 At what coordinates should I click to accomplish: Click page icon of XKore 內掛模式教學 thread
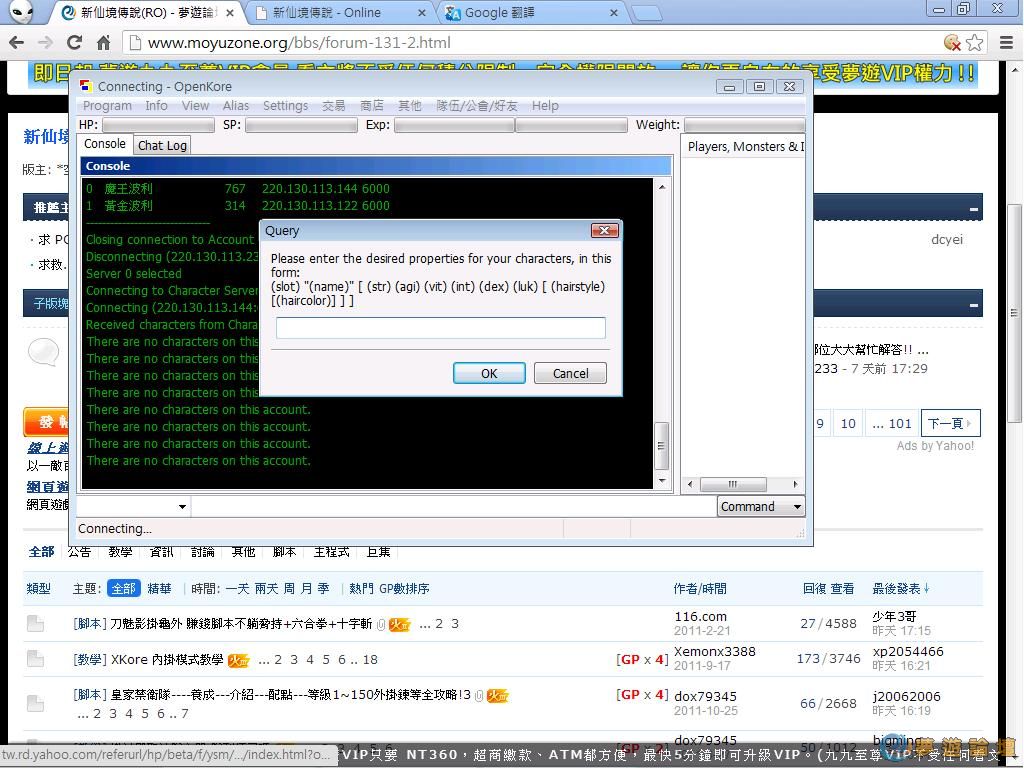[x=35, y=659]
